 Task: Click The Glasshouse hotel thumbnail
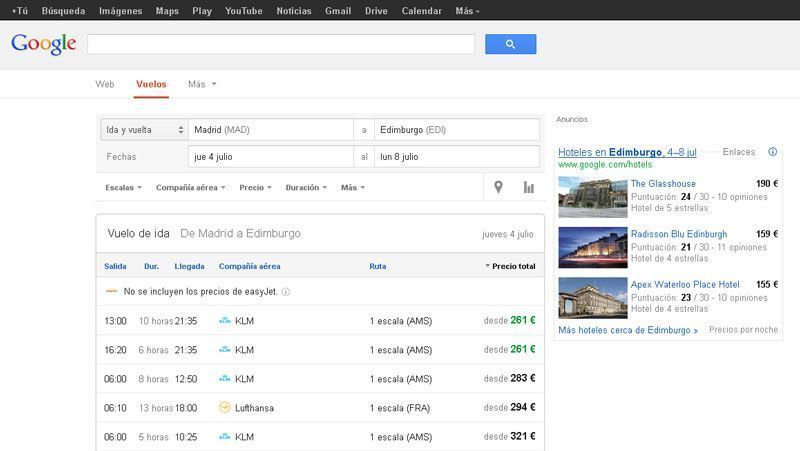click(x=593, y=197)
